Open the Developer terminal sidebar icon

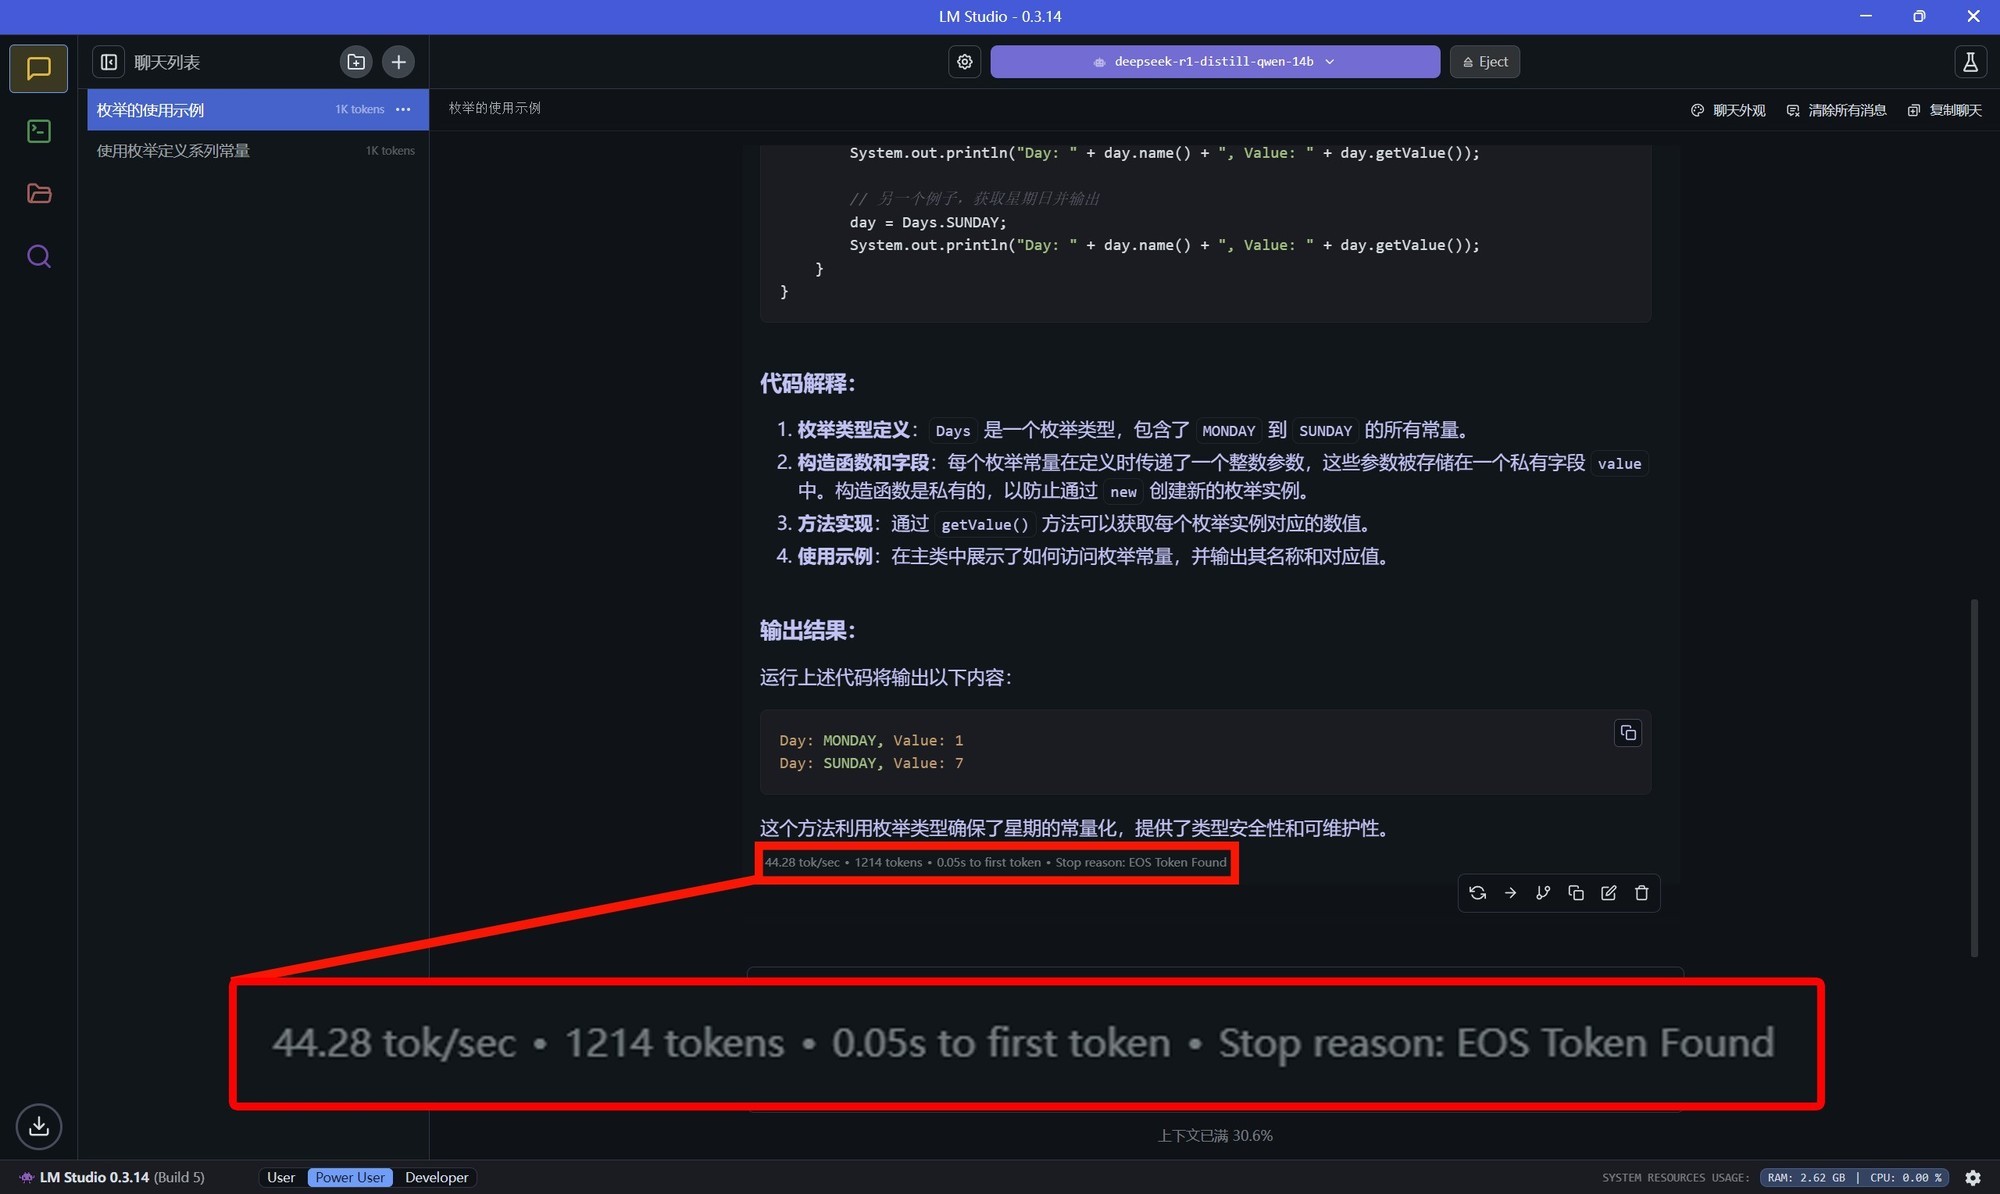click(38, 131)
